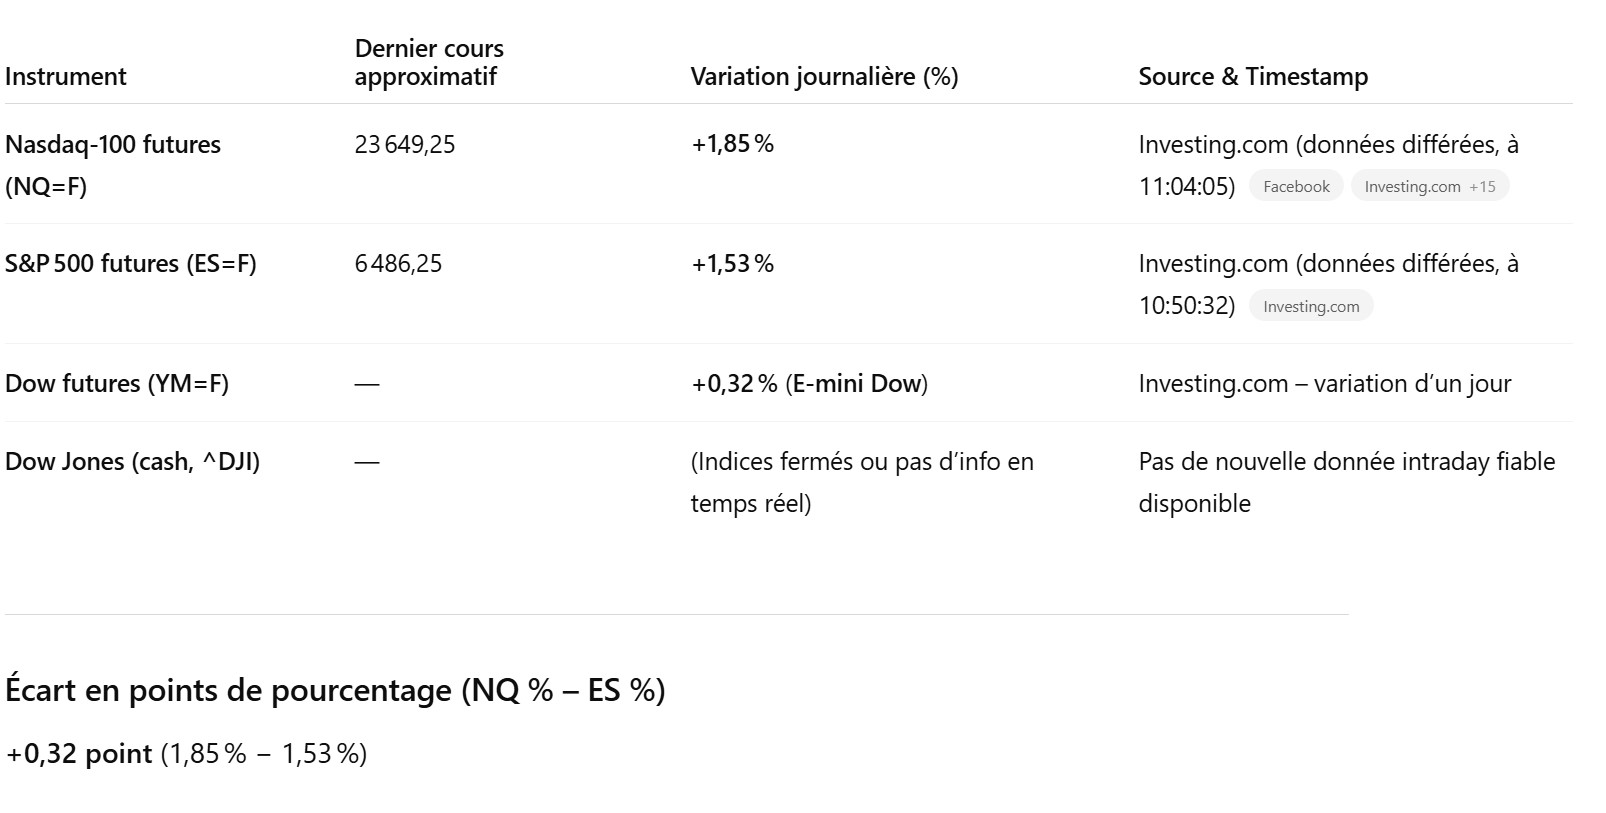Click the Investing.com +15 sources chip
The width and height of the screenshot is (1606, 813).
[x=1429, y=187]
